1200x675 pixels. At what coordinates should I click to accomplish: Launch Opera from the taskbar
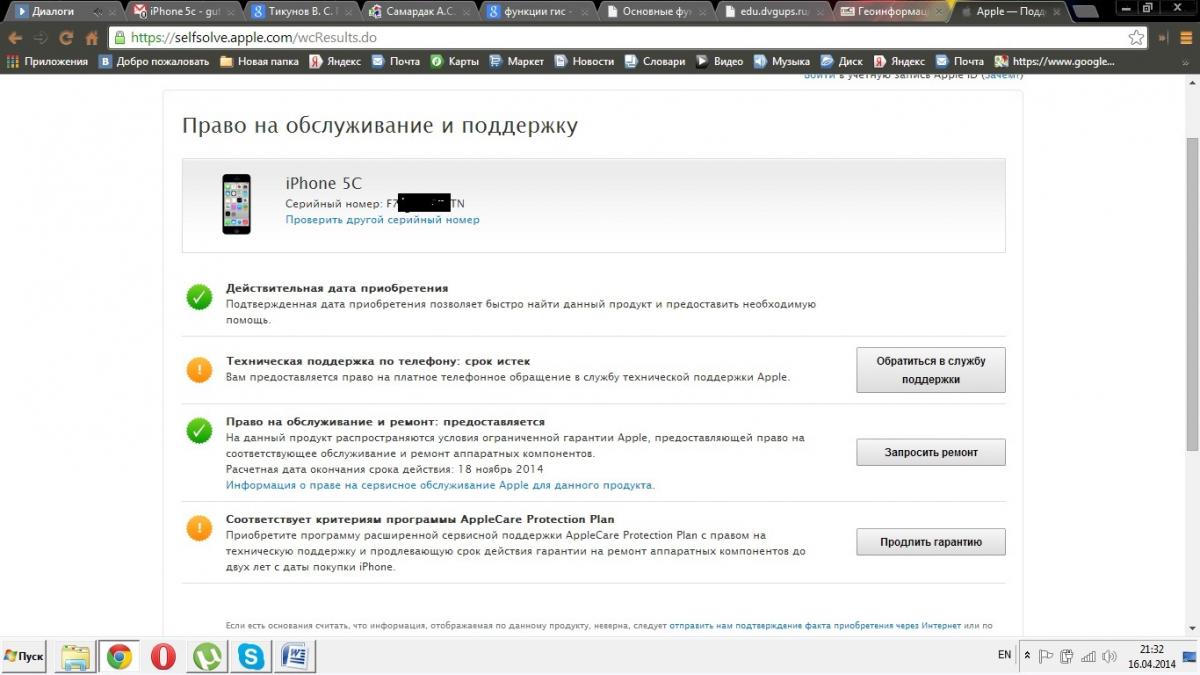[163, 657]
